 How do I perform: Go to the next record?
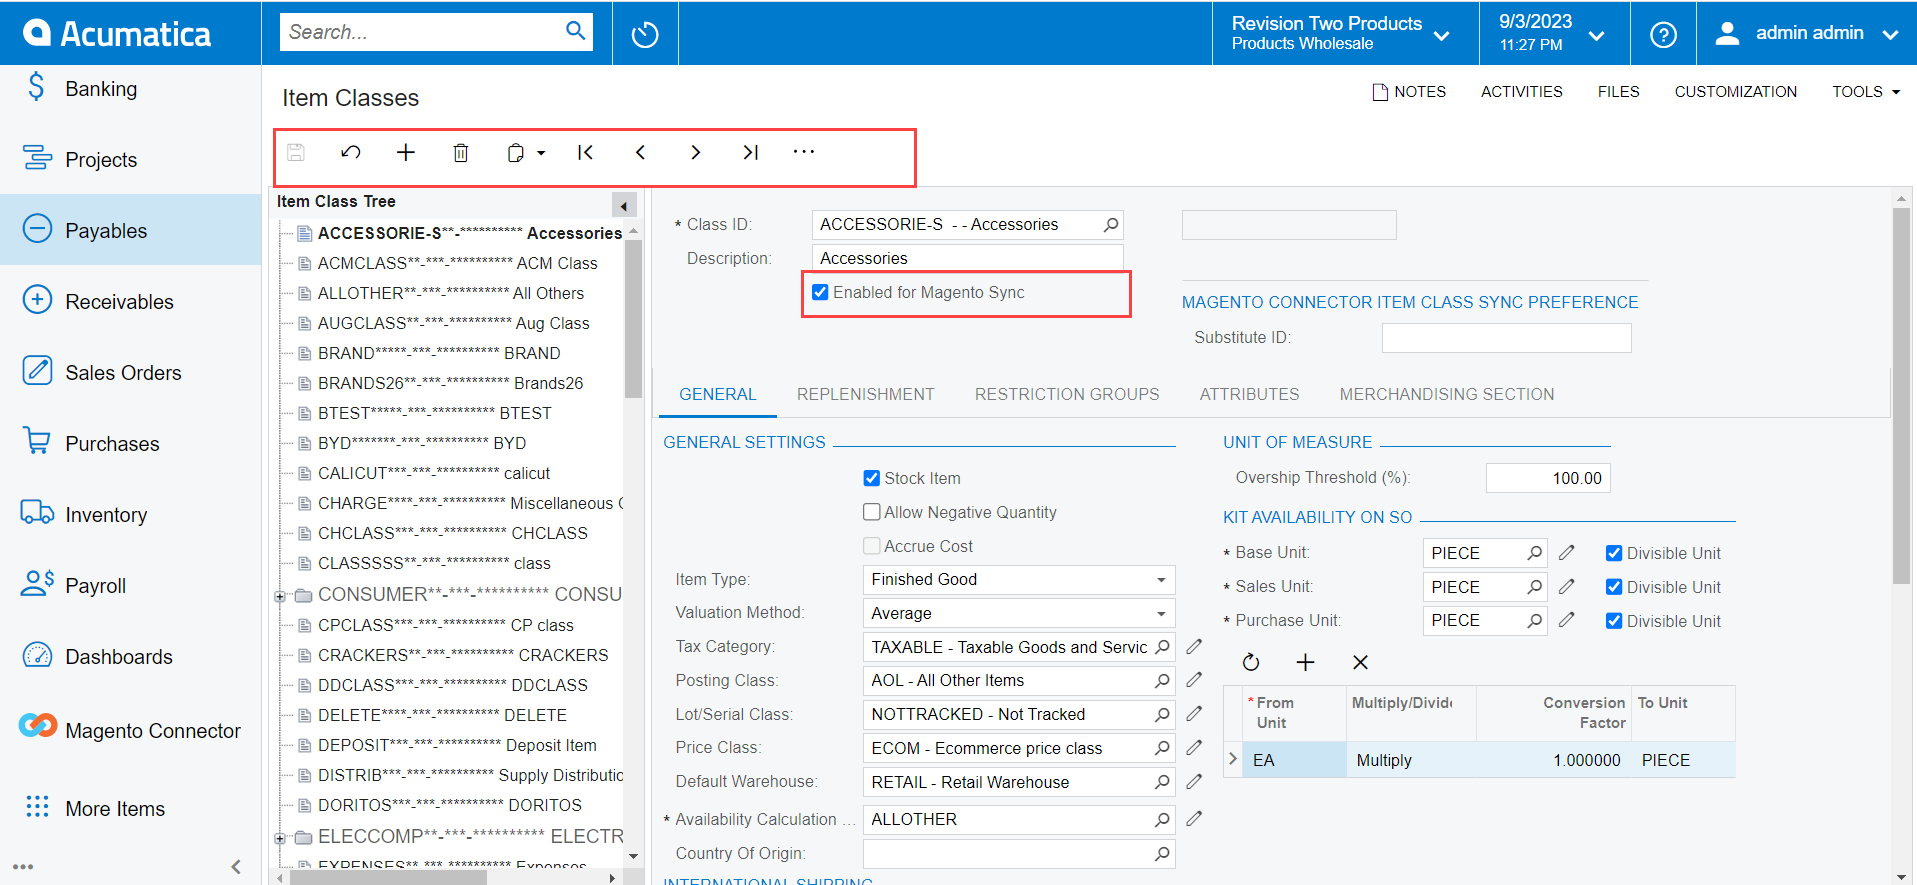(696, 153)
